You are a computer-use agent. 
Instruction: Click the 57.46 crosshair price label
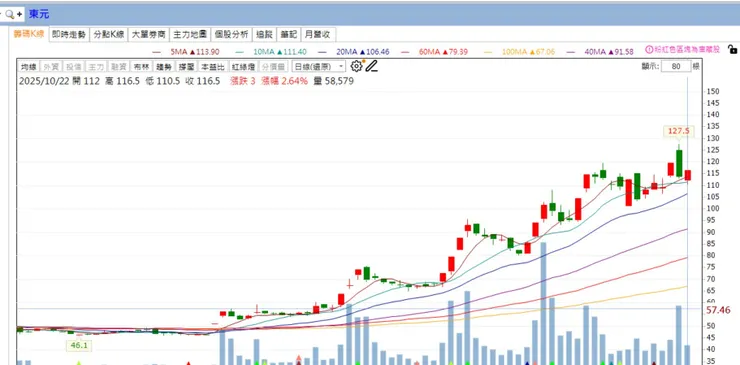click(717, 310)
